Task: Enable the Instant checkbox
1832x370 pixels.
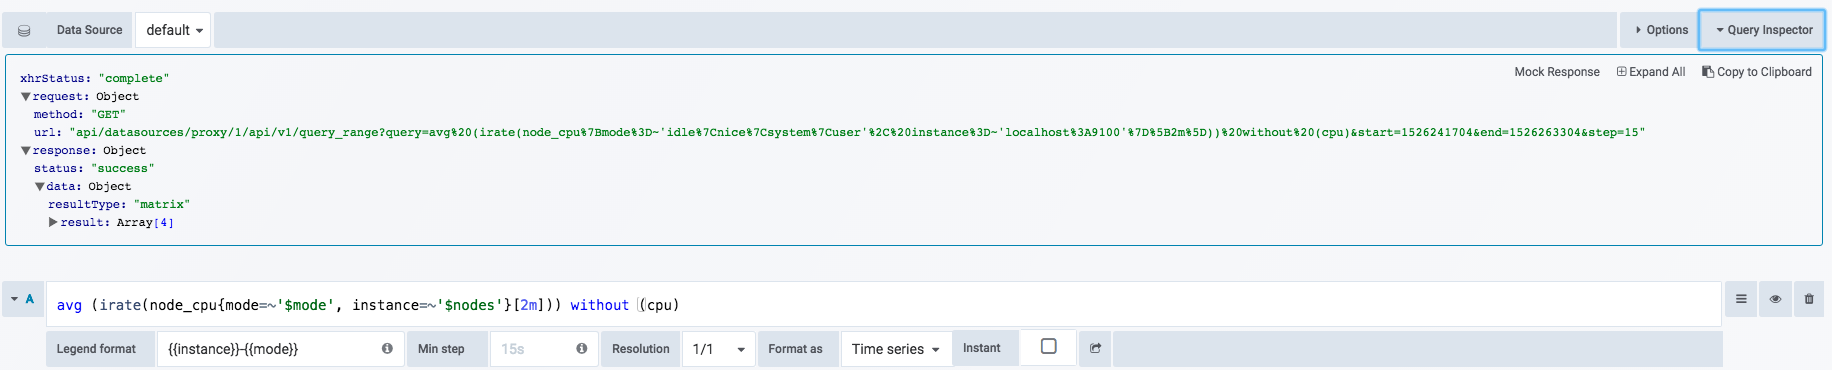Action: pos(1048,346)
